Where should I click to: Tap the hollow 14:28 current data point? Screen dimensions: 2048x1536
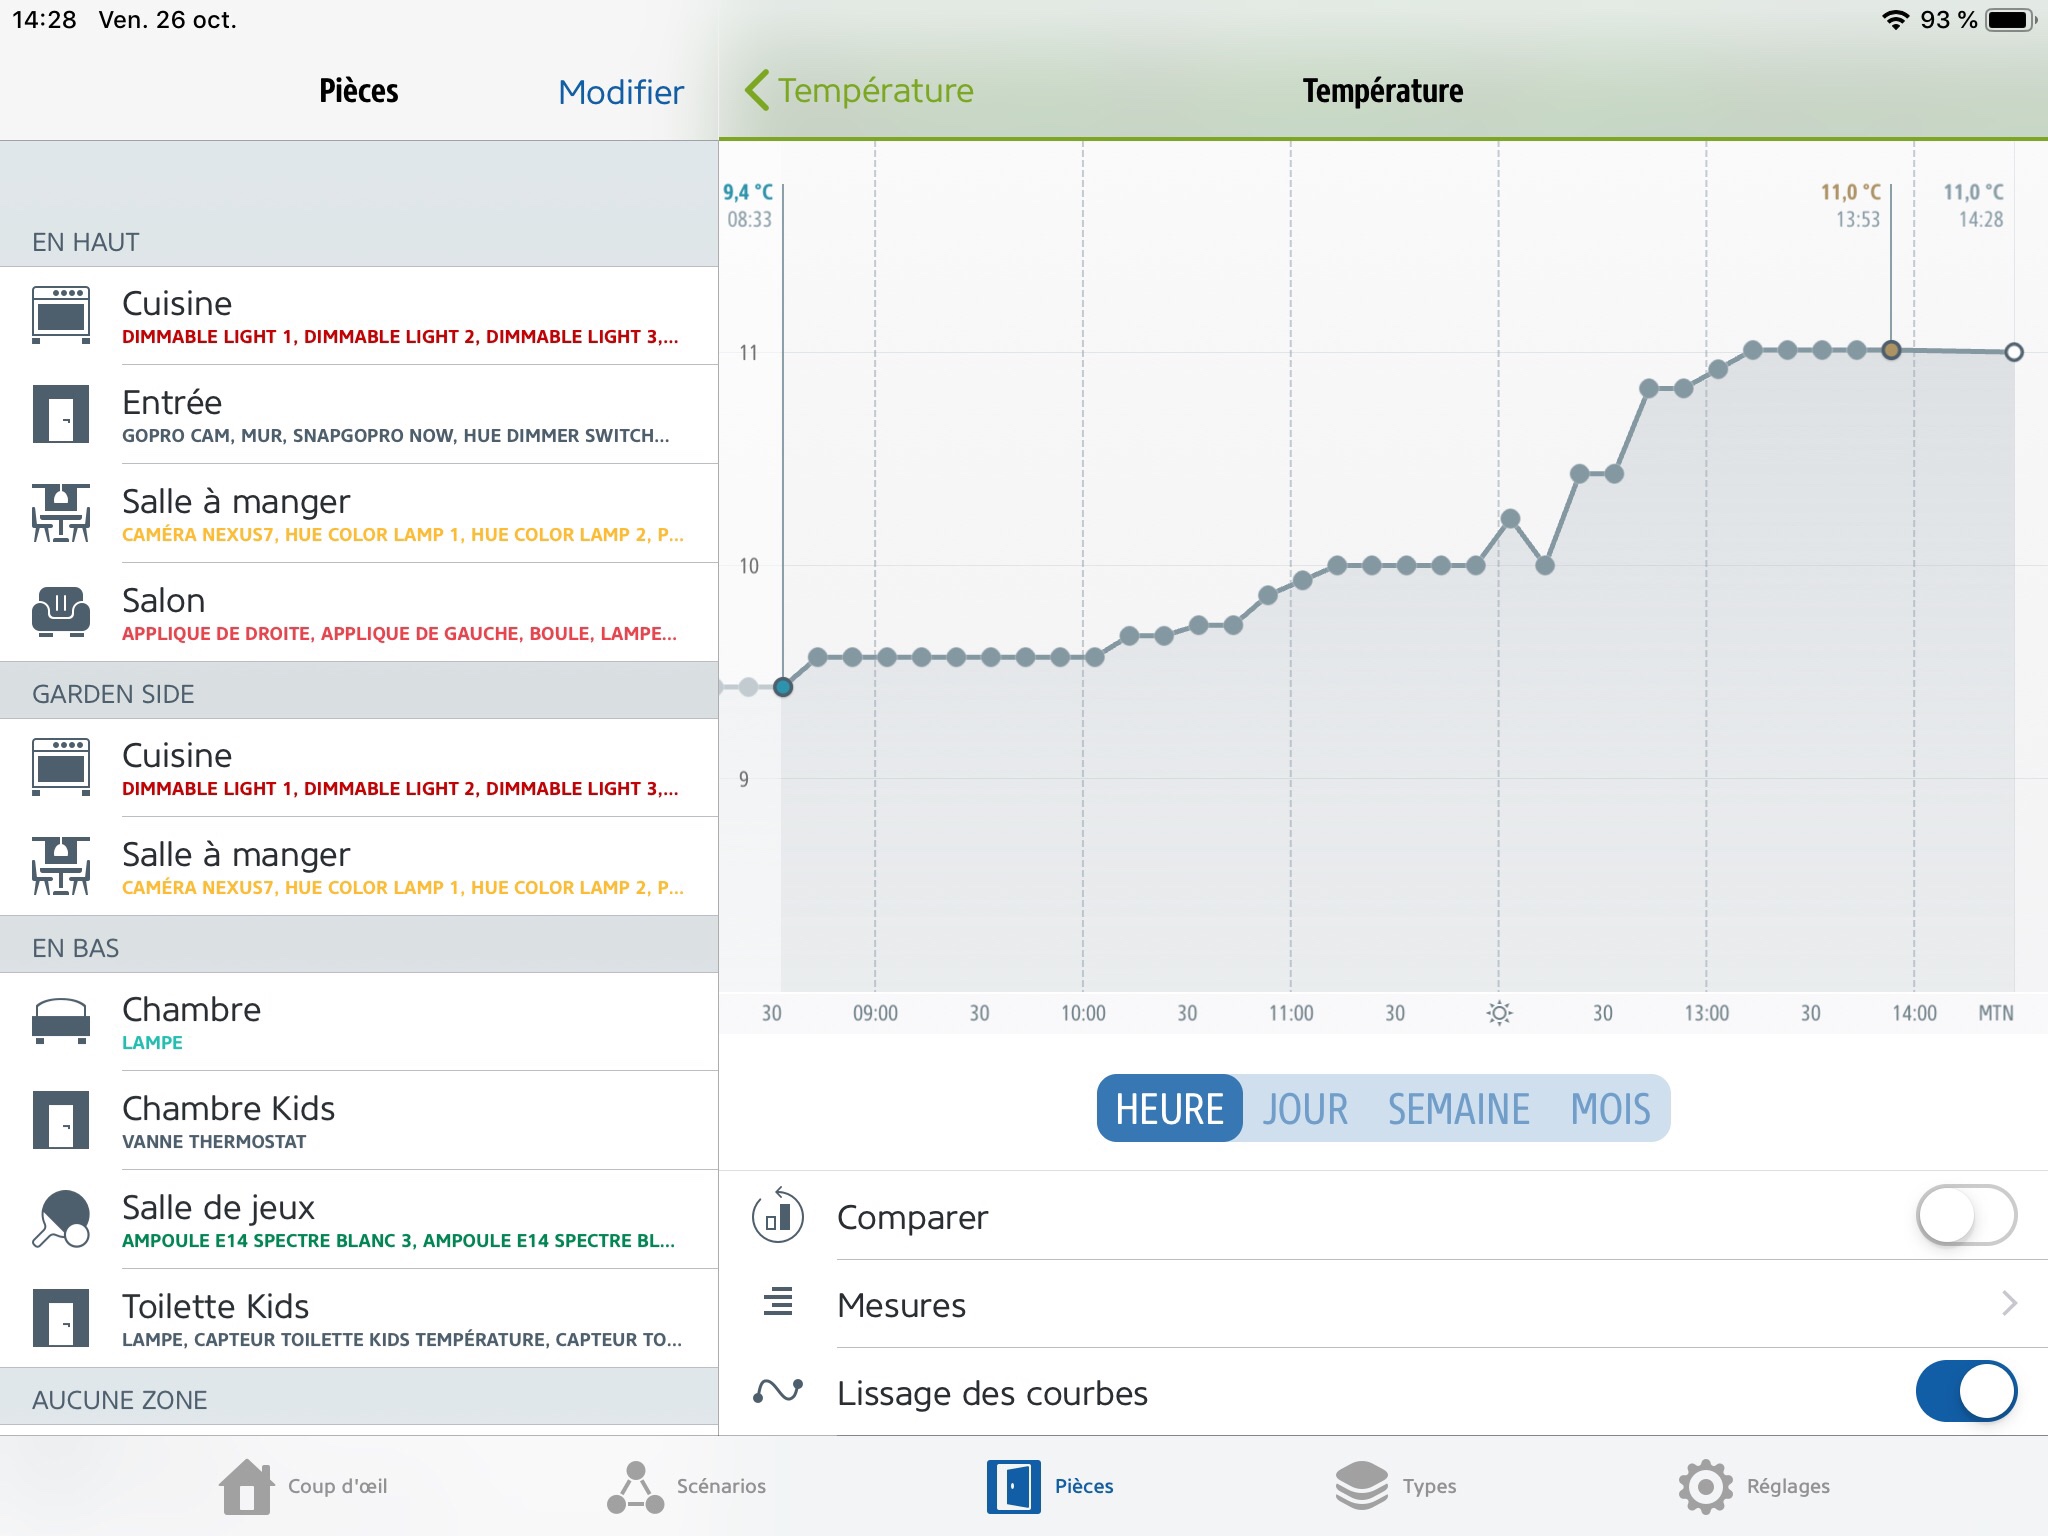pos(2014,352)
